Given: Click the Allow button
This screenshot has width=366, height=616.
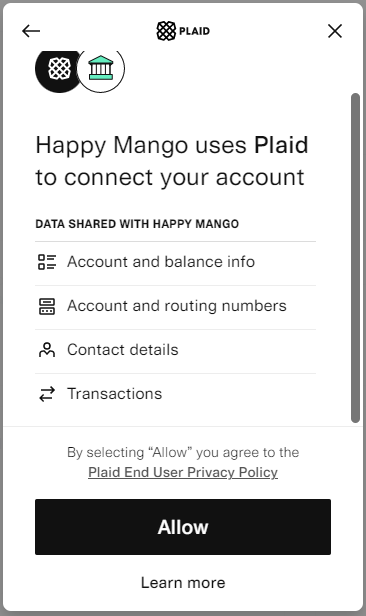Looking at the screenshot, I should click(x=183, y=527).
